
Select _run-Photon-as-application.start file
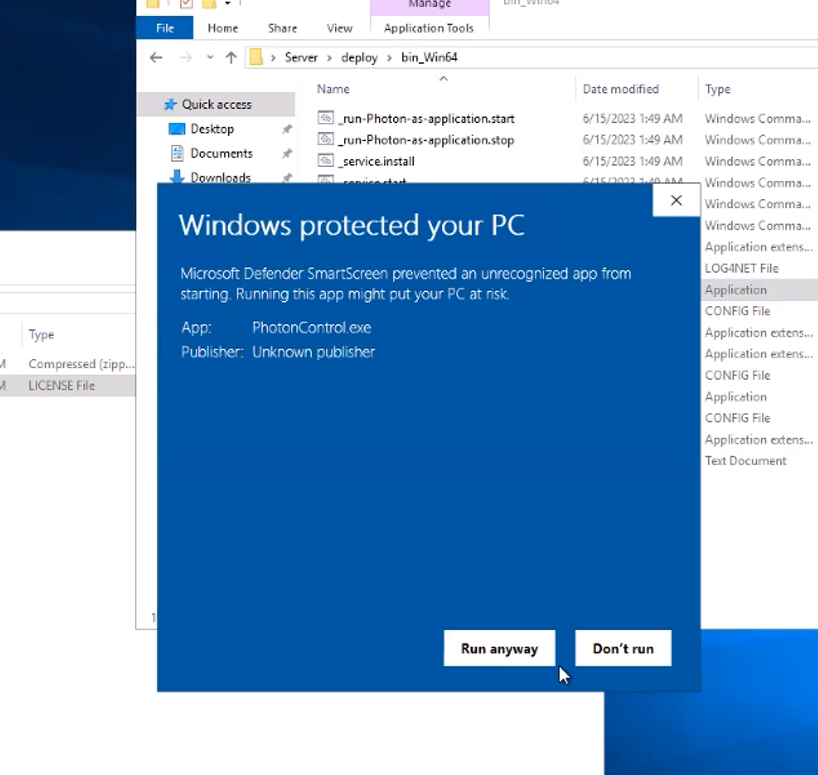(x=427, y=119)
